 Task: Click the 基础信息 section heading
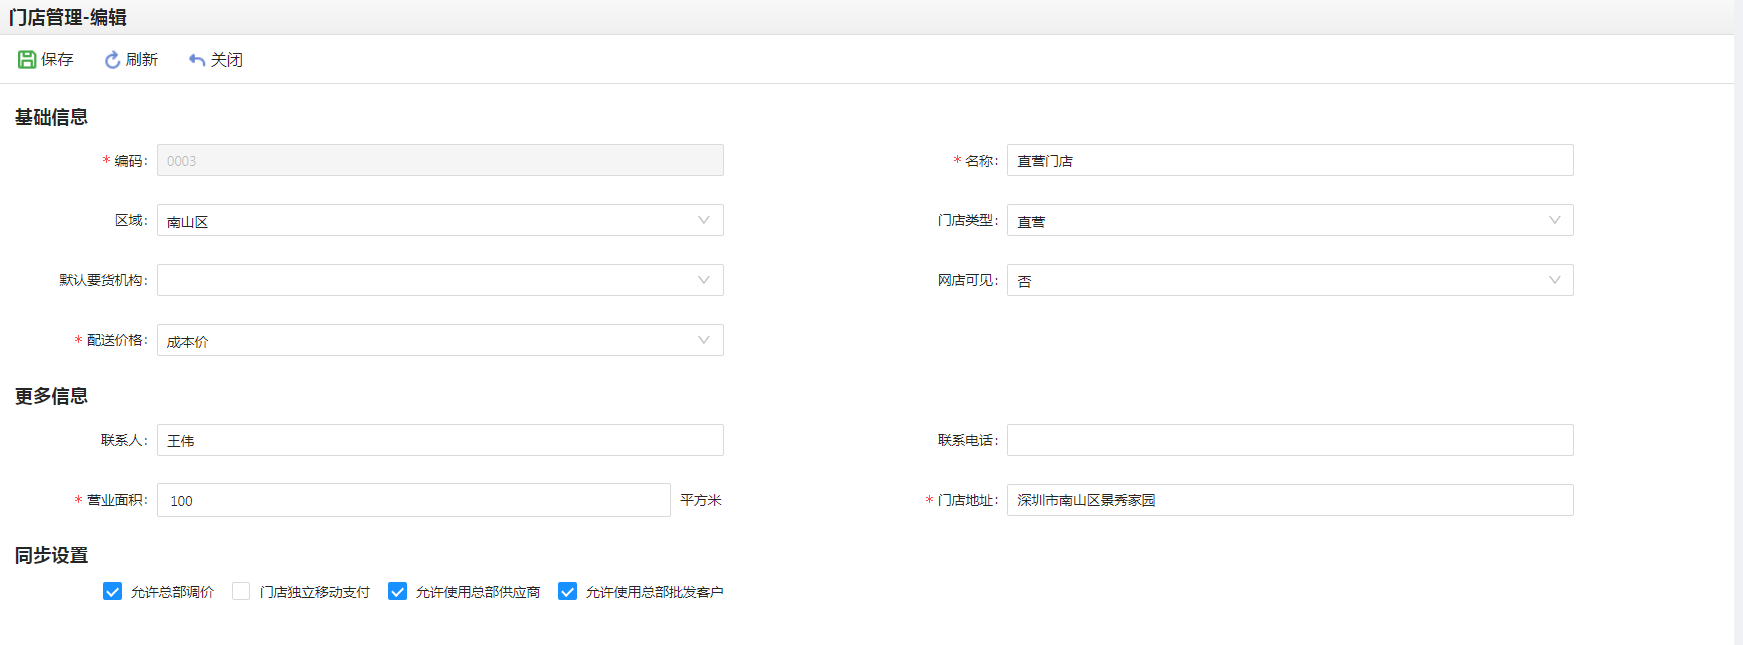point(51,117)
